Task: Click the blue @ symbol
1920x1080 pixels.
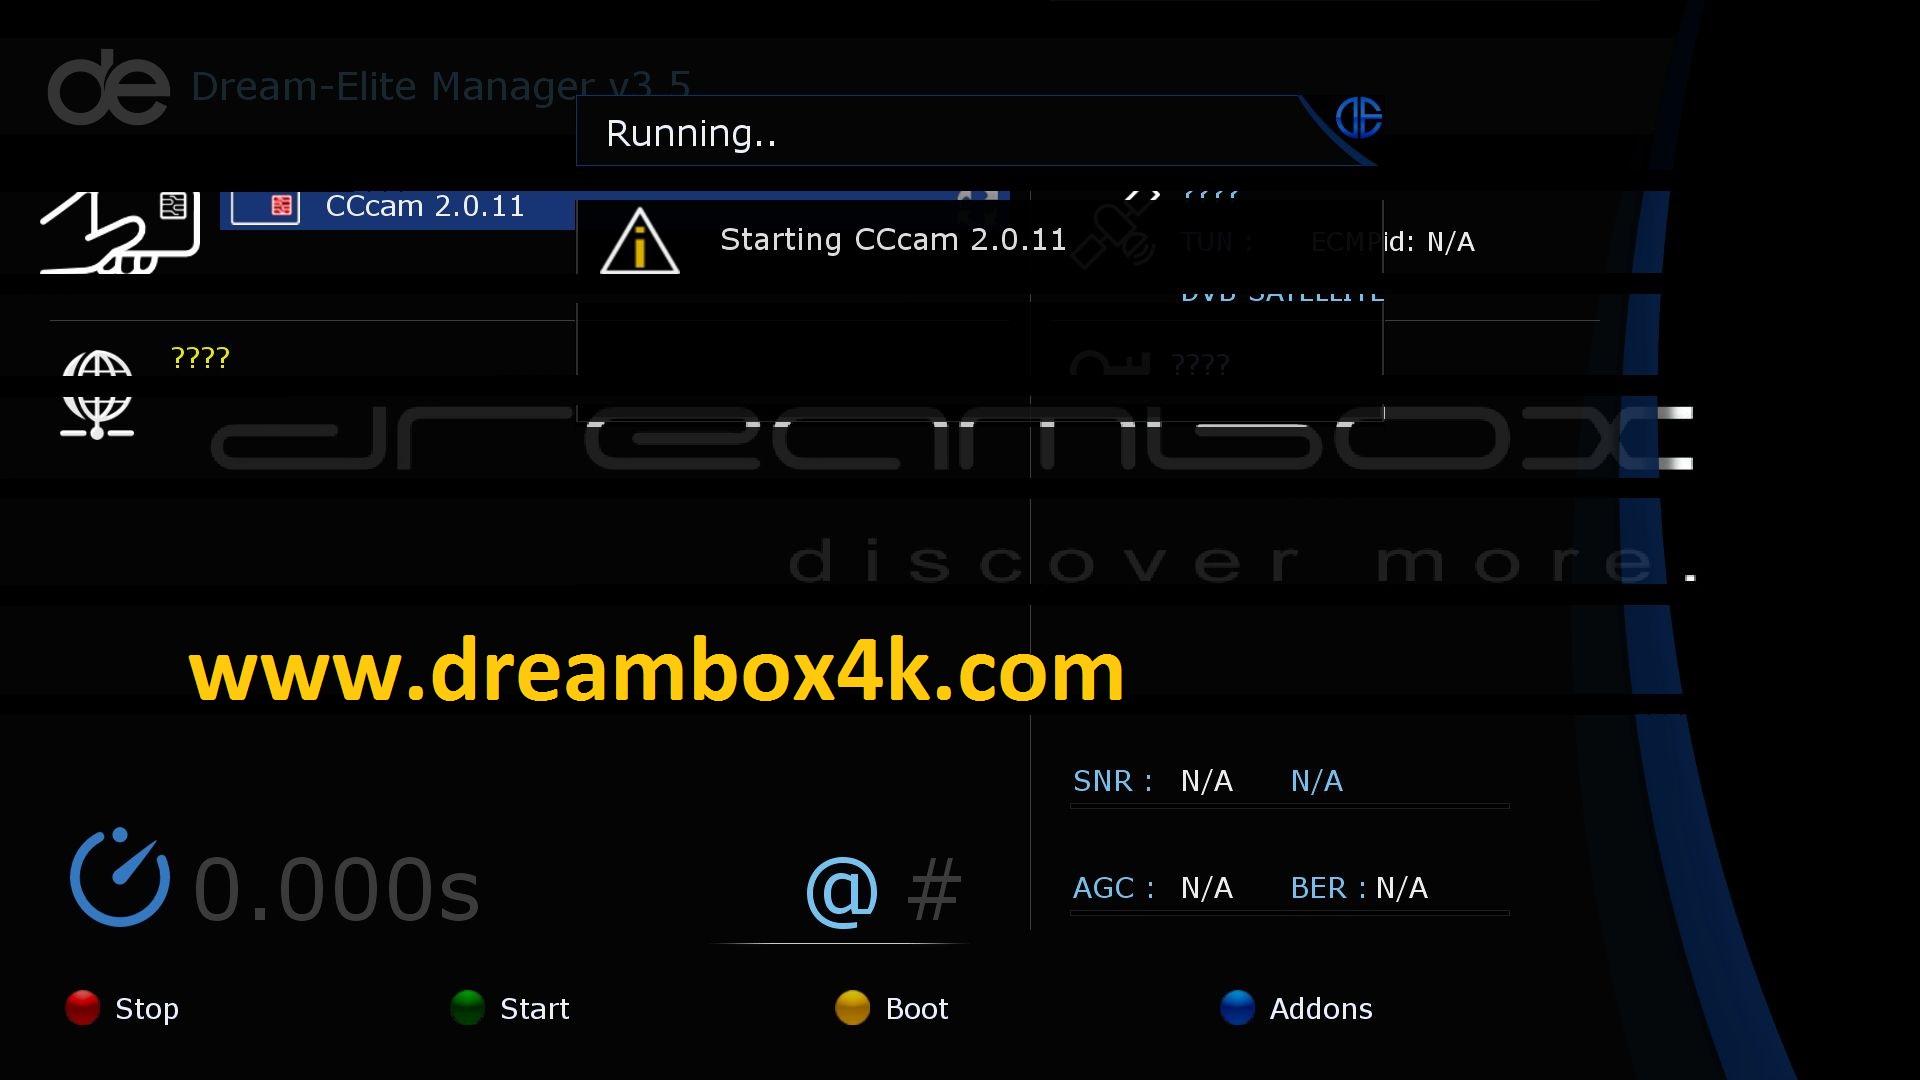Action: tap(841, 891)
